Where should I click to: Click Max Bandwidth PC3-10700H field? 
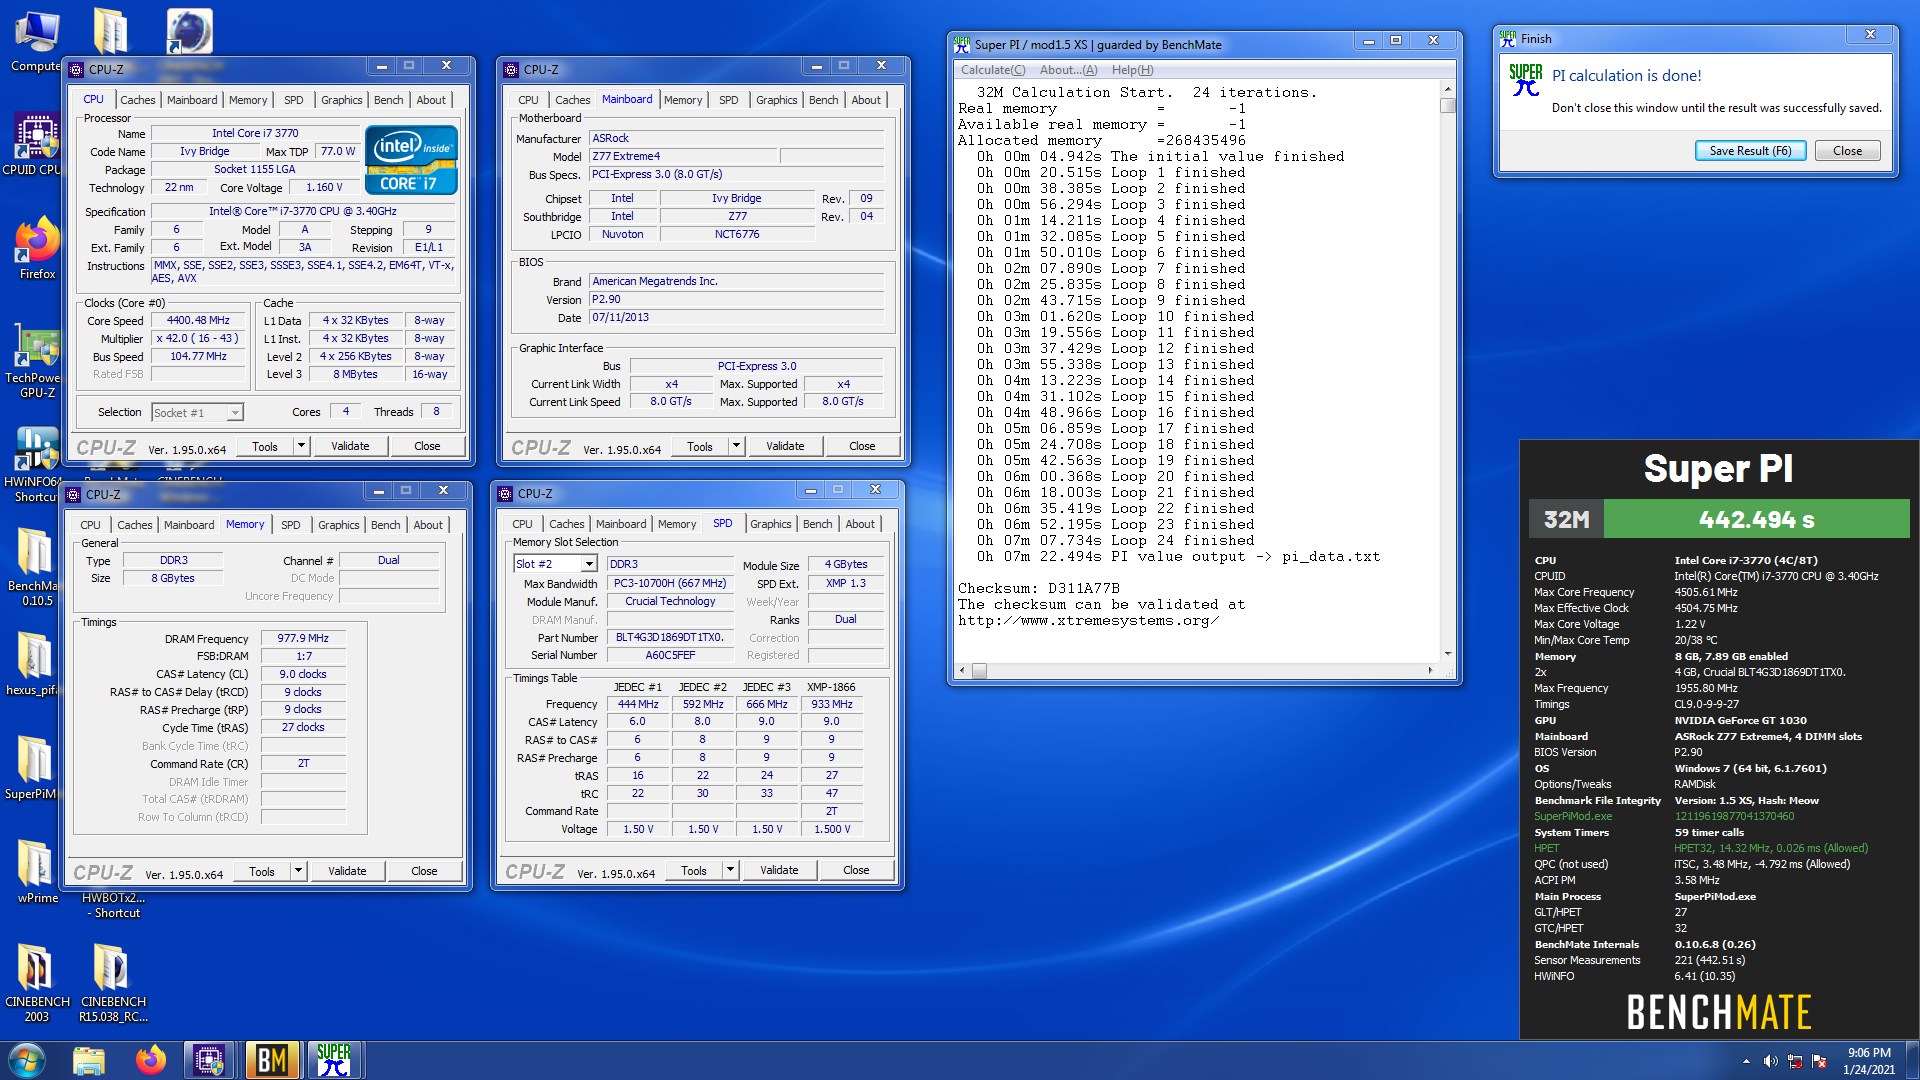670,583
